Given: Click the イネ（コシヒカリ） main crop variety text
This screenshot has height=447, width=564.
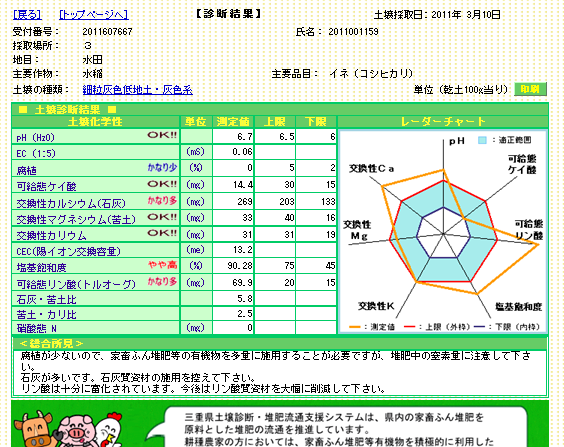Looking at the screenshot, I should click(371, 74).
